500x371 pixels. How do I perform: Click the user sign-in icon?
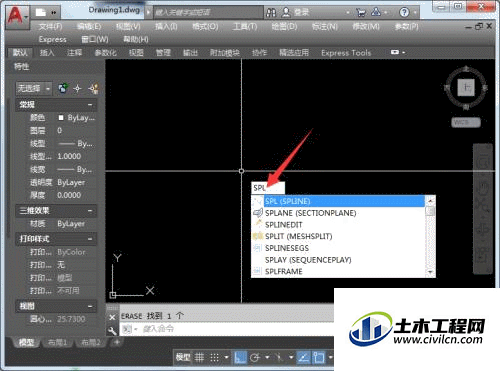[286, 12]
